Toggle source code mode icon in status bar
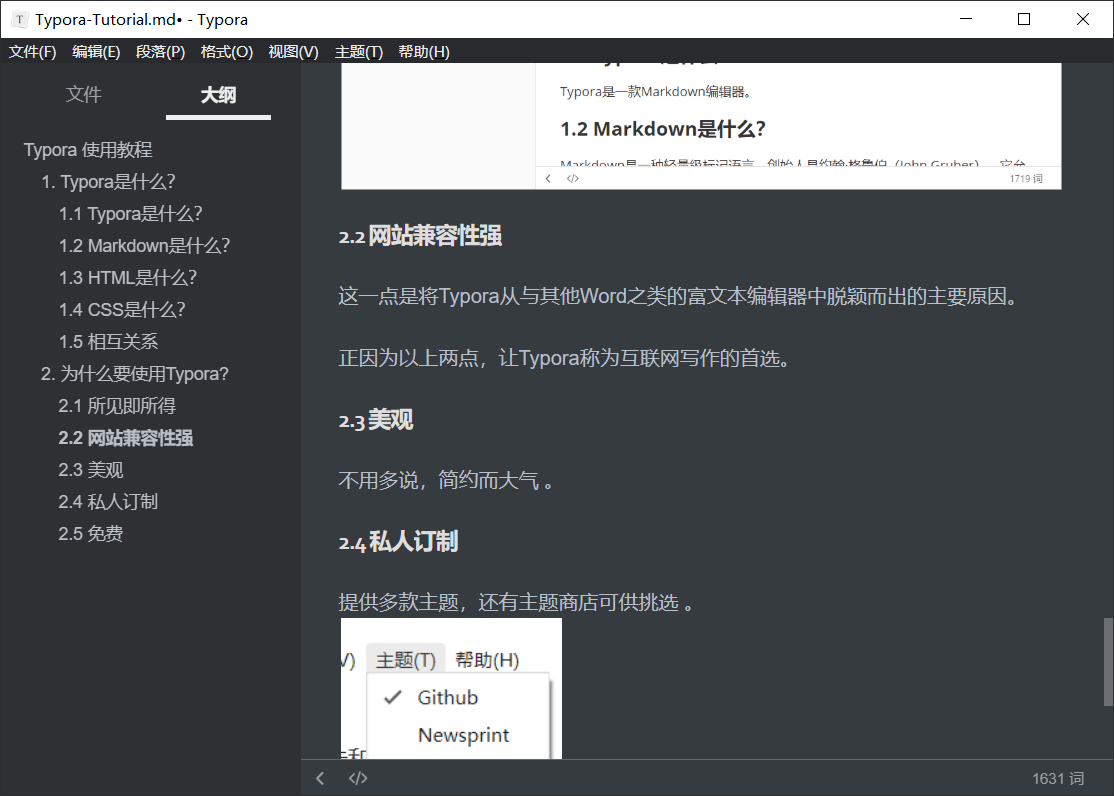1114x796 pixels. (358, 778)
